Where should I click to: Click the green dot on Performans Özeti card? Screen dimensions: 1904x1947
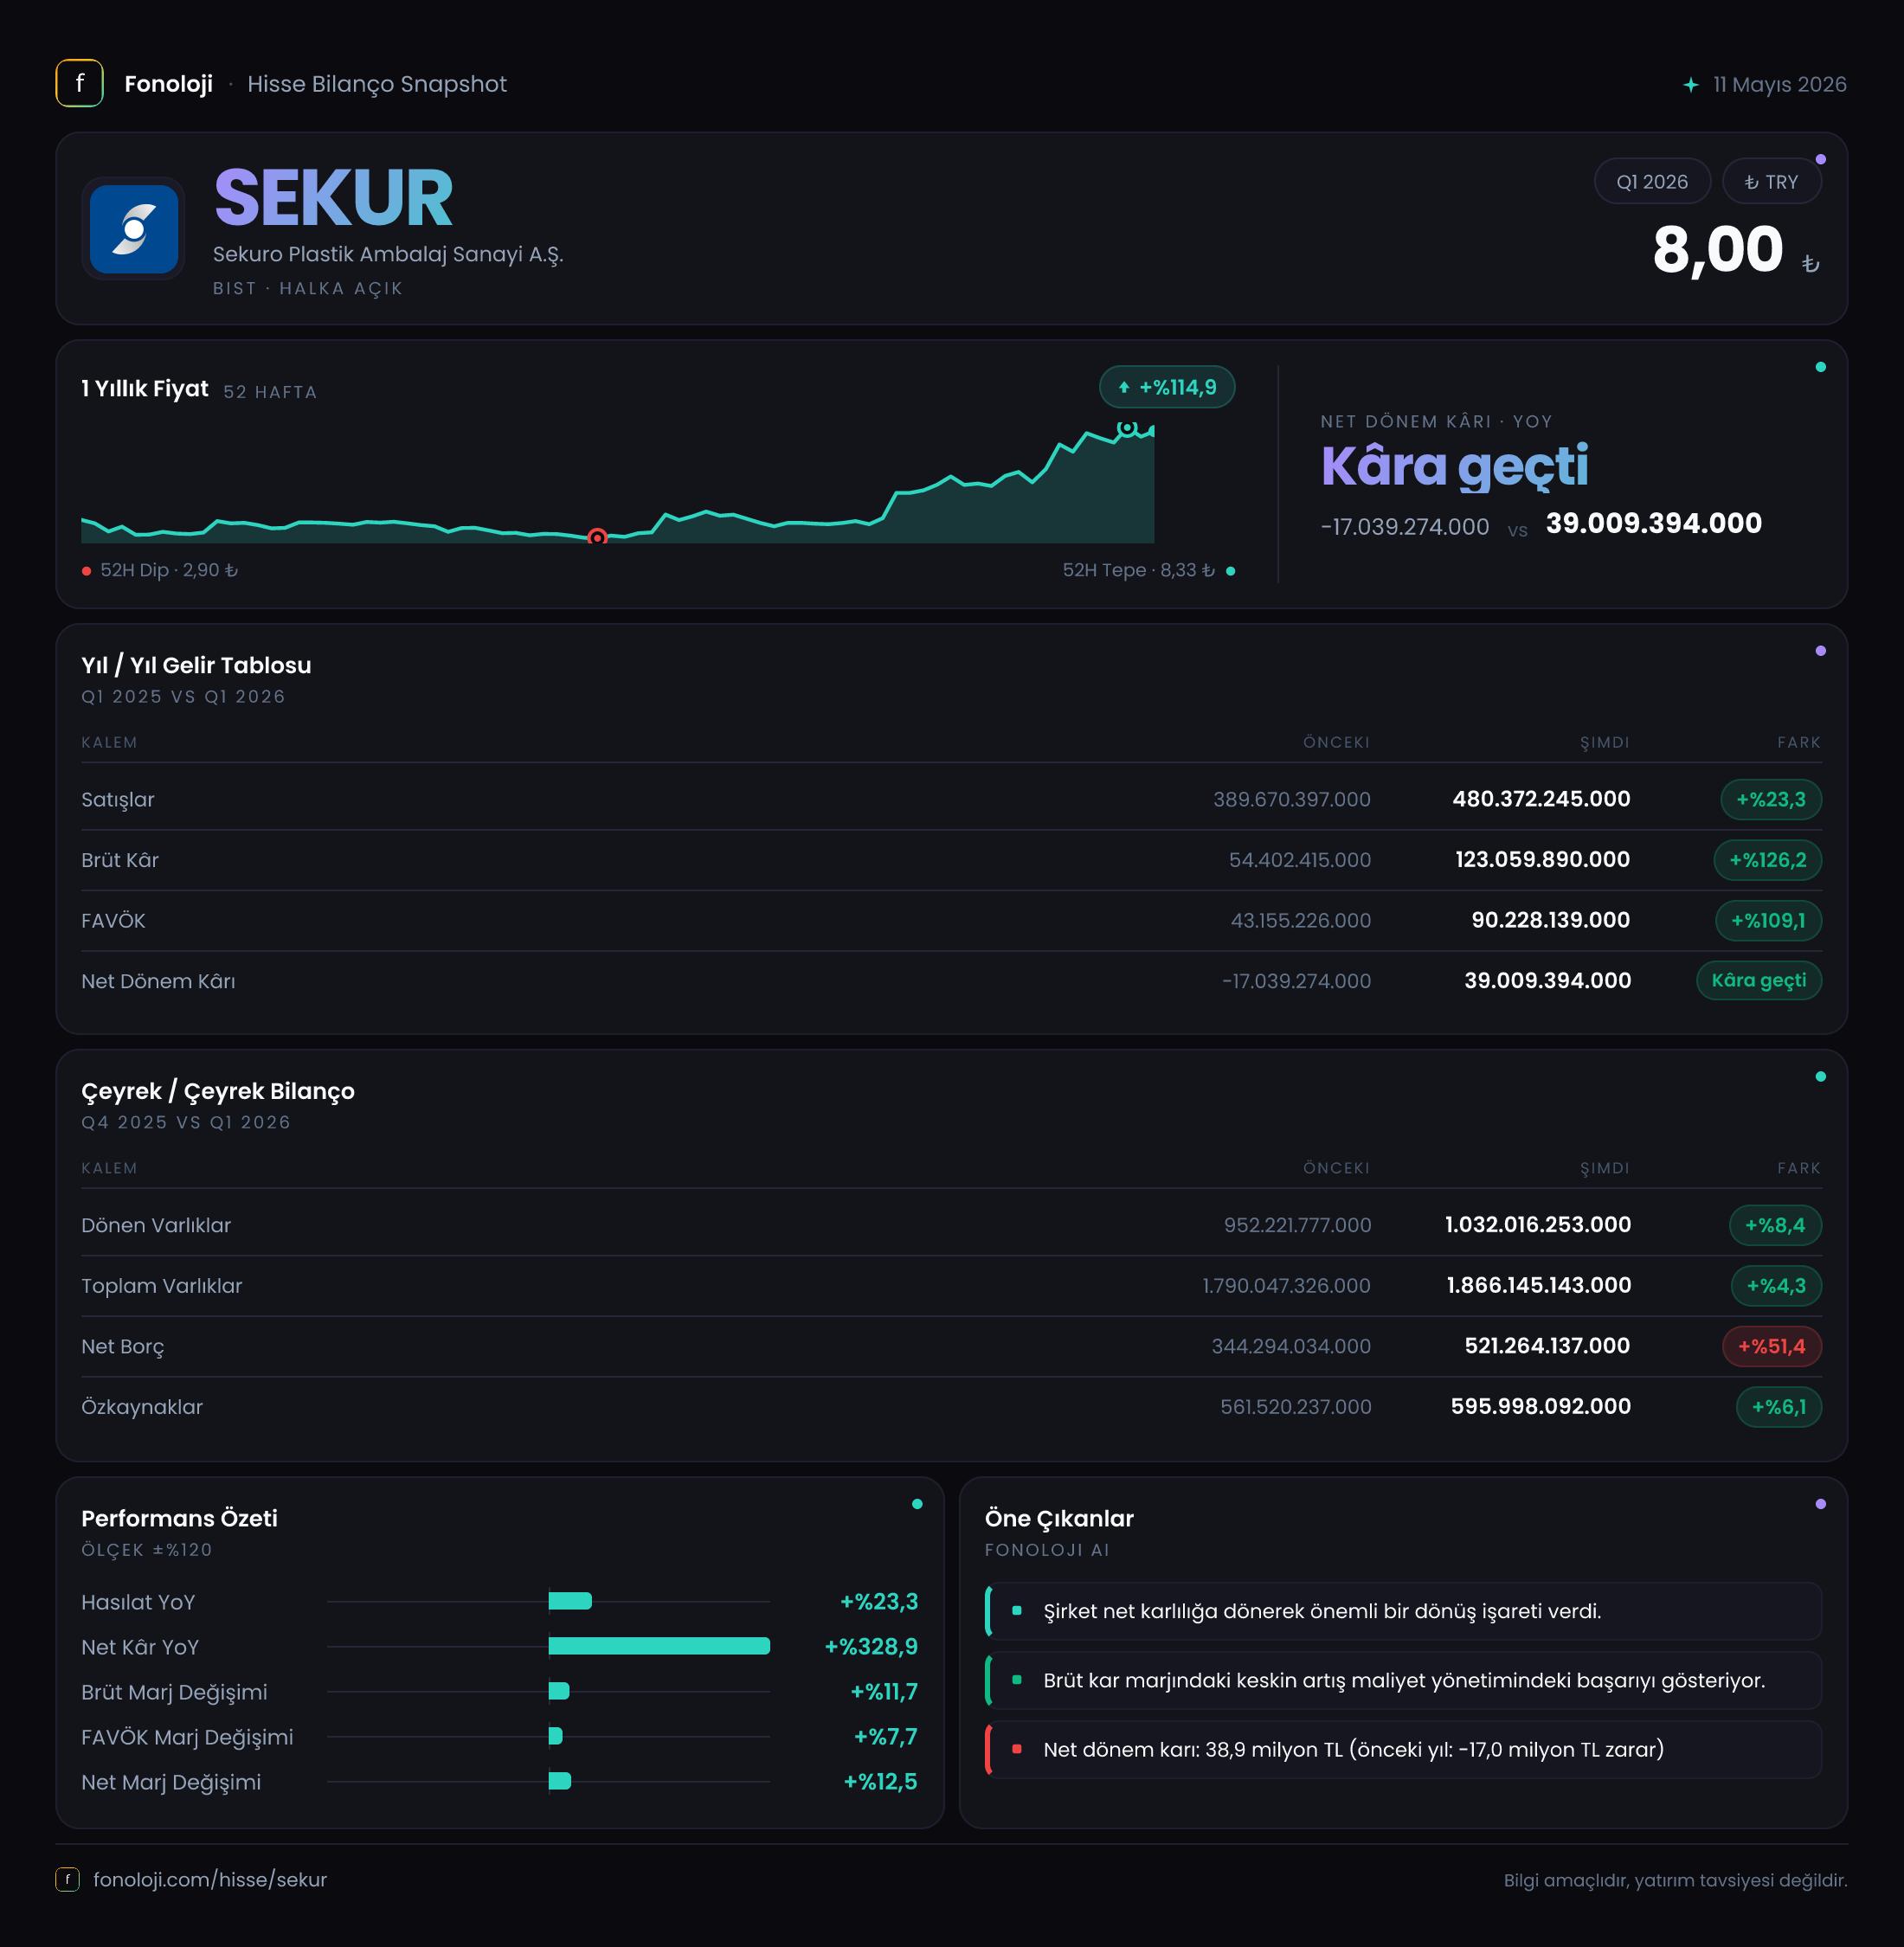(x=917, y=1504)
